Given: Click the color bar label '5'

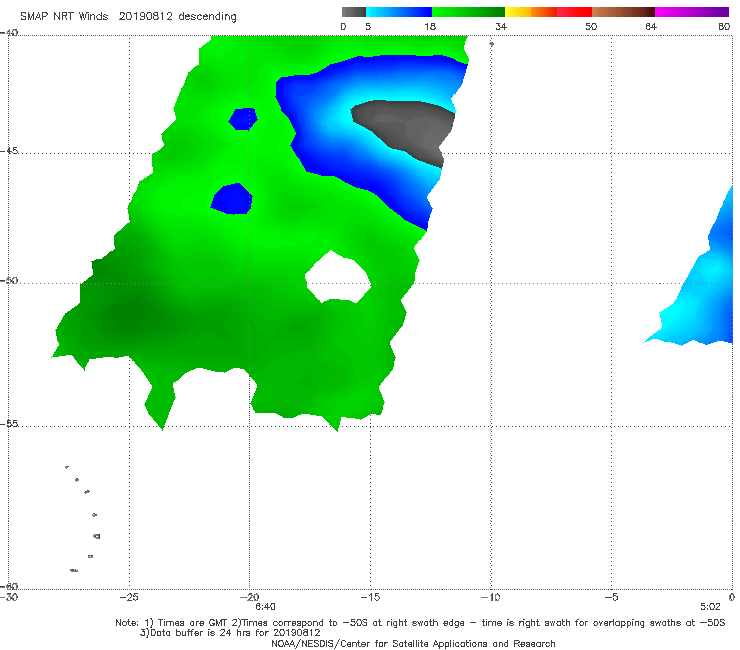Looking at the screenshot, I should [368, 27].
